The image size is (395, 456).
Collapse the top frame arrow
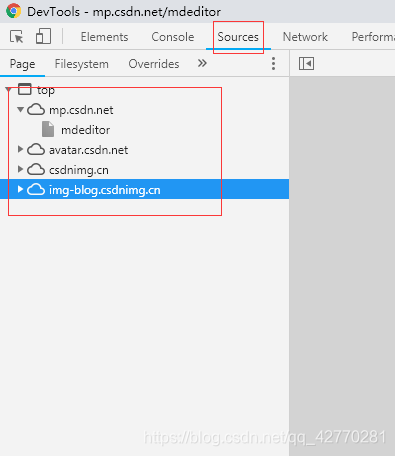click(x=8, y=90)
